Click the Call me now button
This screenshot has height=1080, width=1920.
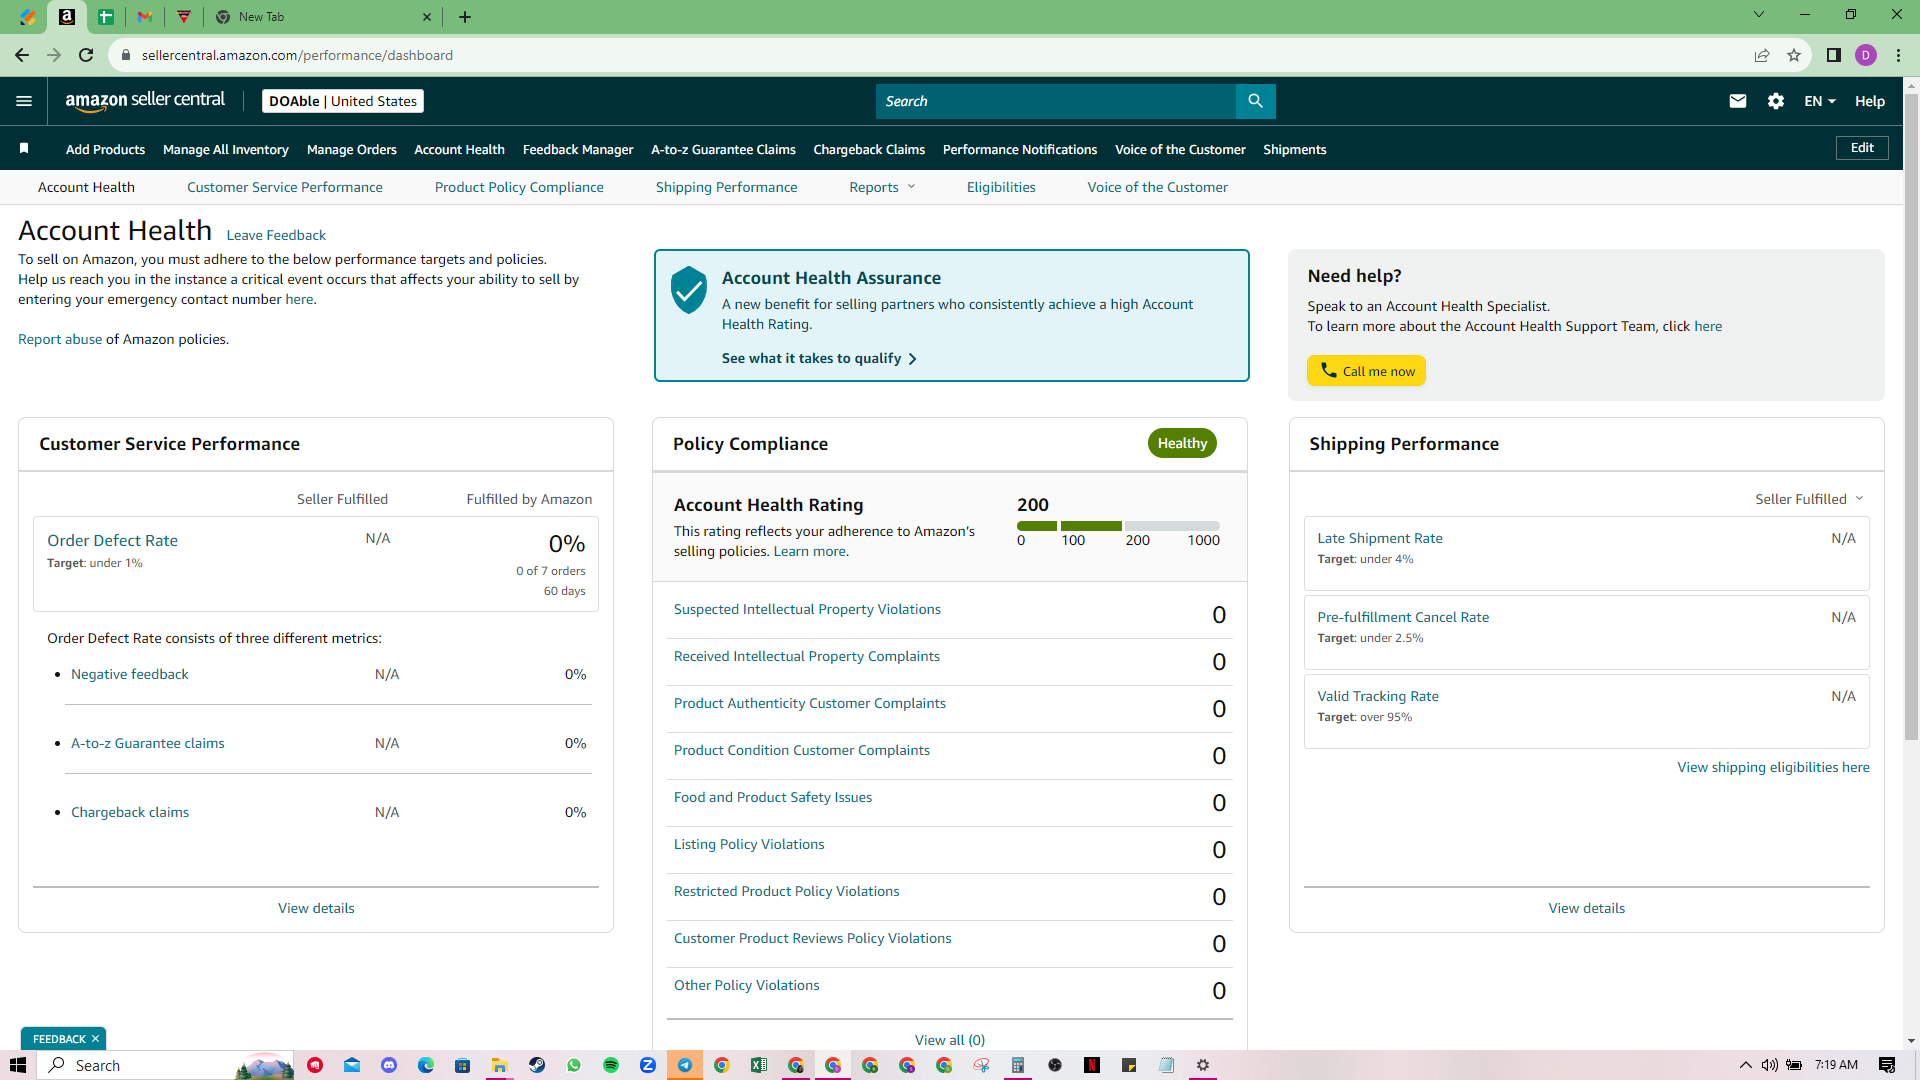coord(1366,371)
